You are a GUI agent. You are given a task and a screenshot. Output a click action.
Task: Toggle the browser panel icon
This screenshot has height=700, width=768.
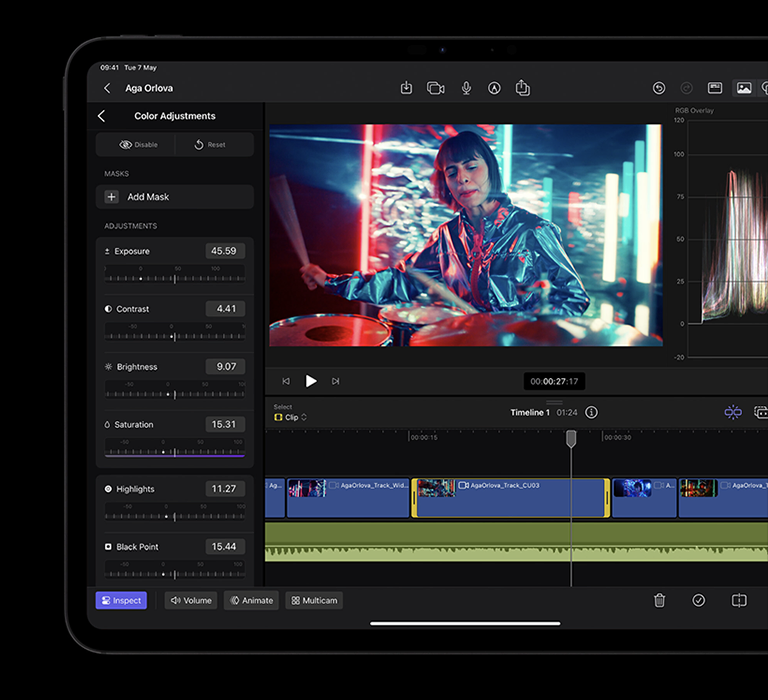point(715,88)
